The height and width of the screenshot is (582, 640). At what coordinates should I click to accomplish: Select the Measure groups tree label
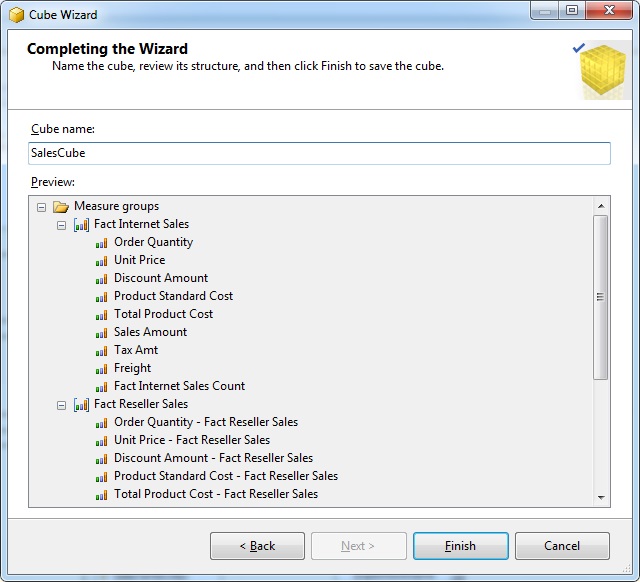pyautogui.click(x=116, y=206)
